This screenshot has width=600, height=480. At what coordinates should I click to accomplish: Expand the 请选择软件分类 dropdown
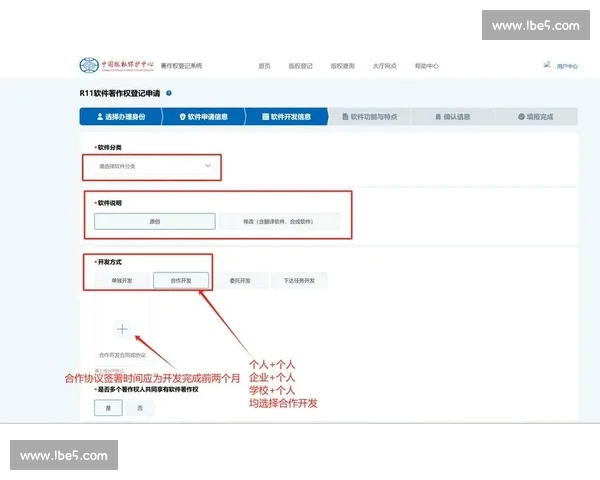(x=155, y=166)
